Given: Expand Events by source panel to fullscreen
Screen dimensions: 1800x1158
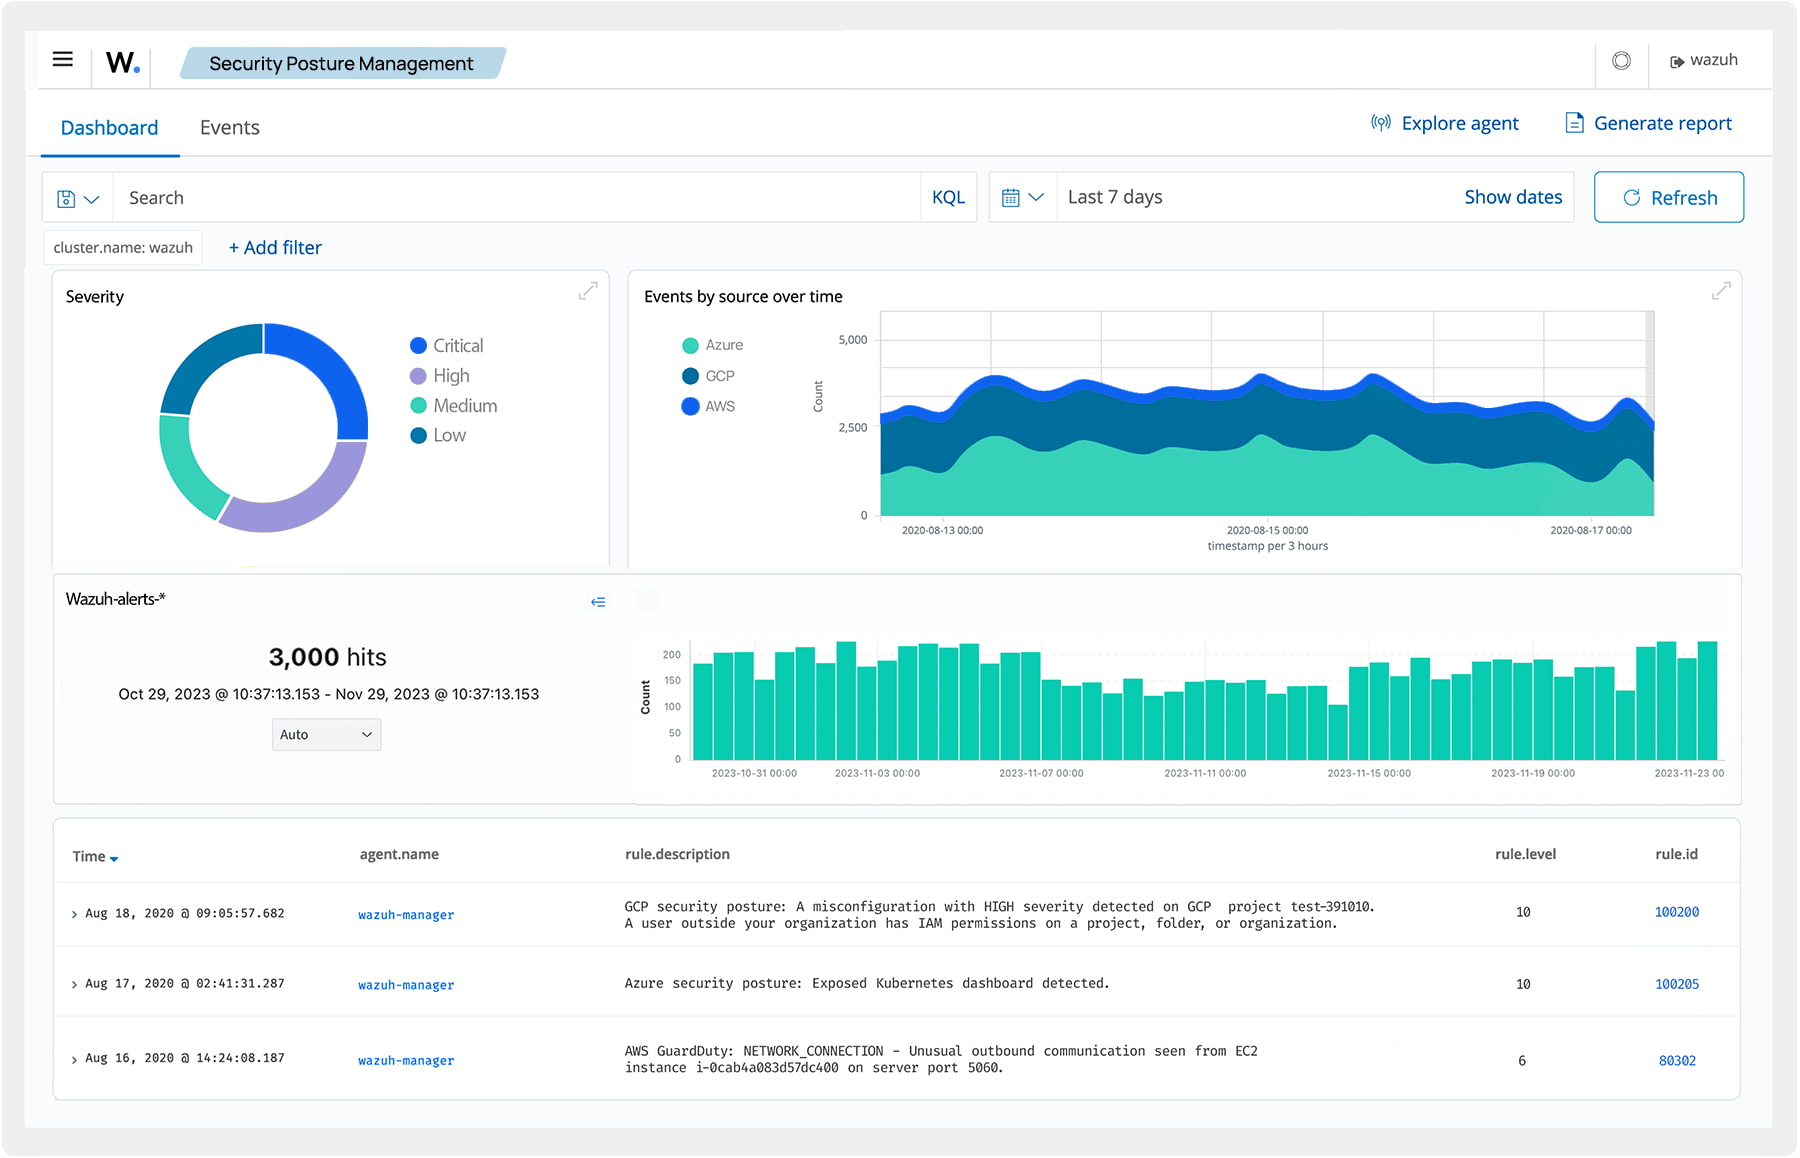Looking at the screenshot, I should coord(1720,291).
